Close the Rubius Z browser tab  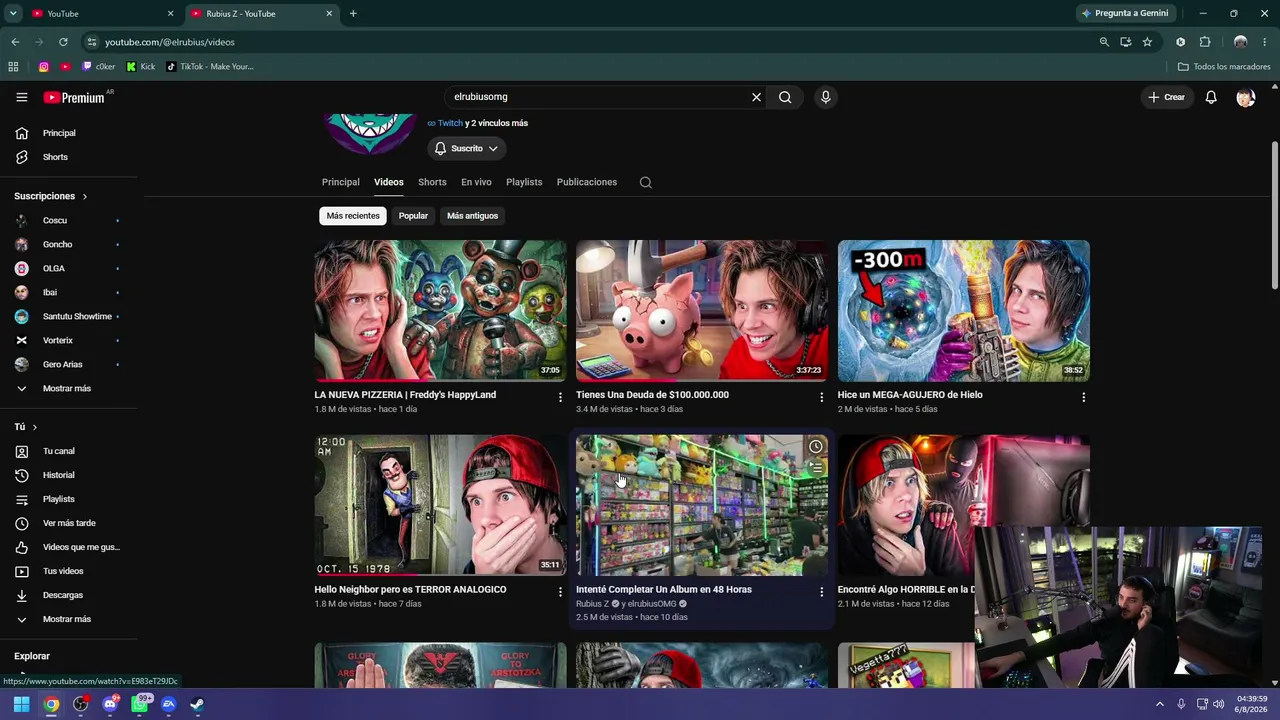[329, 13]
